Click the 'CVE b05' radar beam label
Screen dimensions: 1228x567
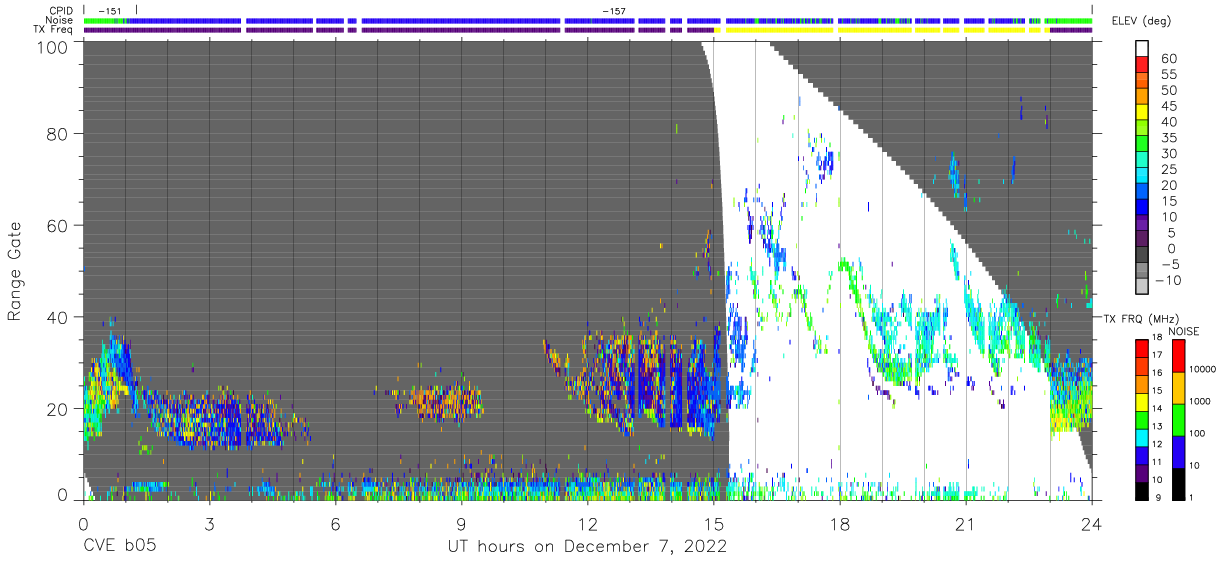click(x=118, y=547)
